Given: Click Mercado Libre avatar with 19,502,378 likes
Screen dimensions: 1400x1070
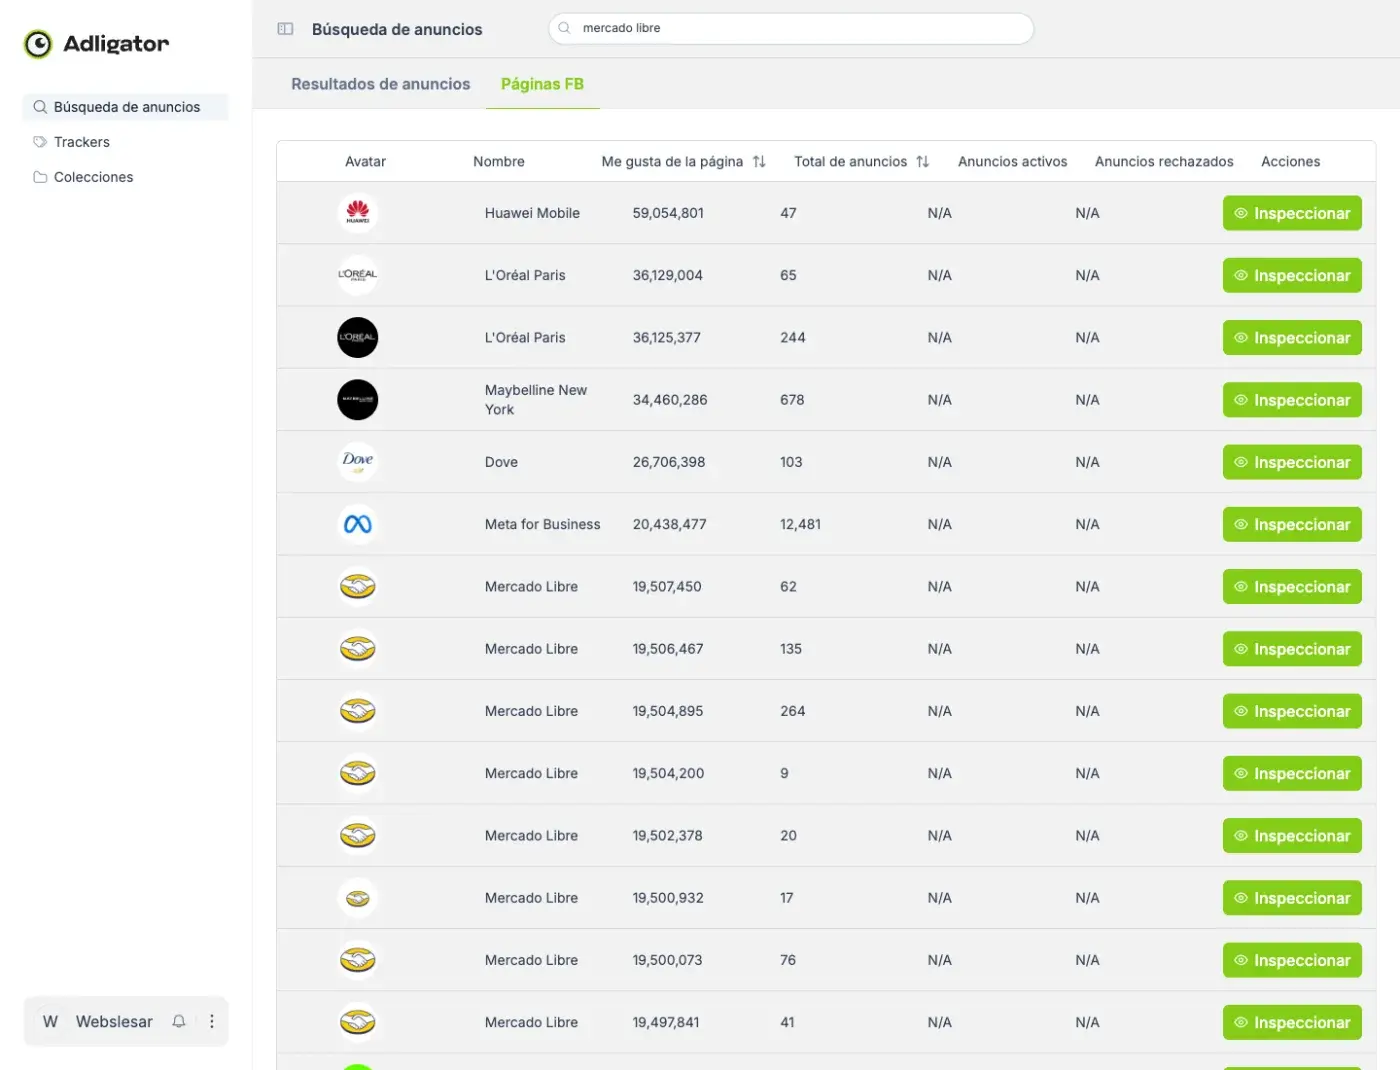Looking at the screenshot, I should [x=358, y=835].
